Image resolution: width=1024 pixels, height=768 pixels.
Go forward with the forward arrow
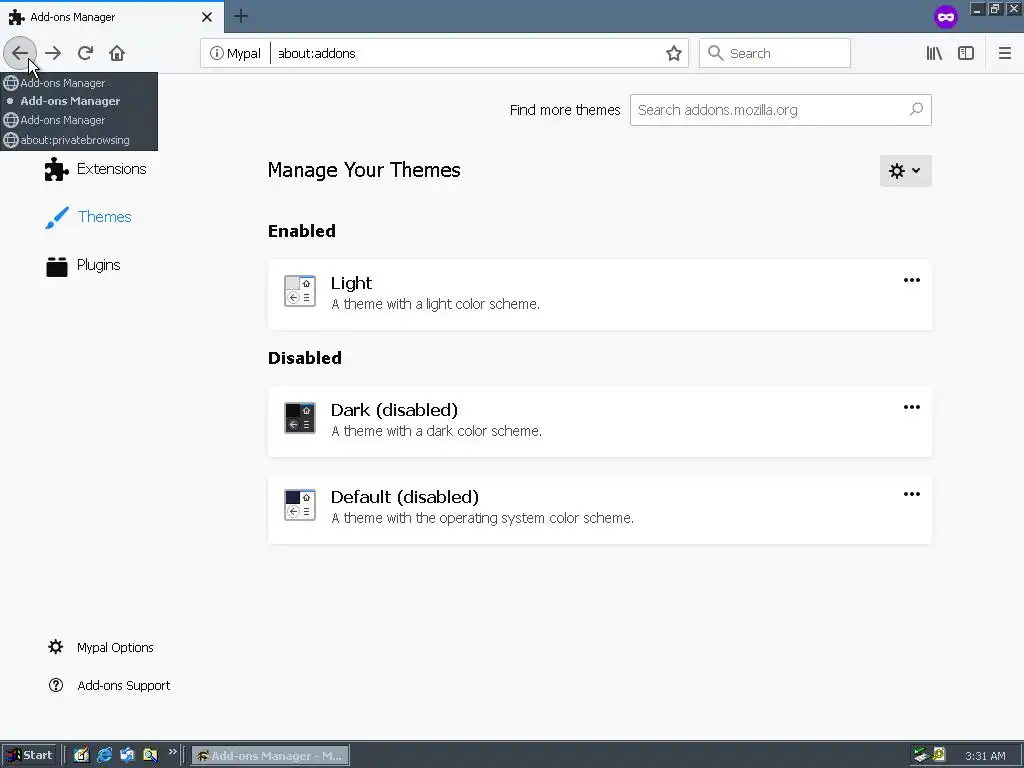53,53
